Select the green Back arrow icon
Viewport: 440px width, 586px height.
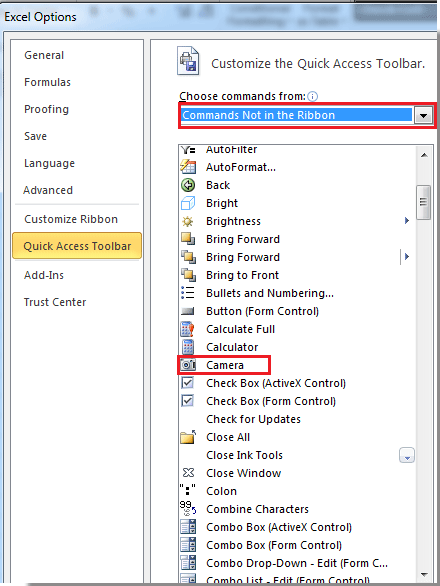tap(188, 185)
